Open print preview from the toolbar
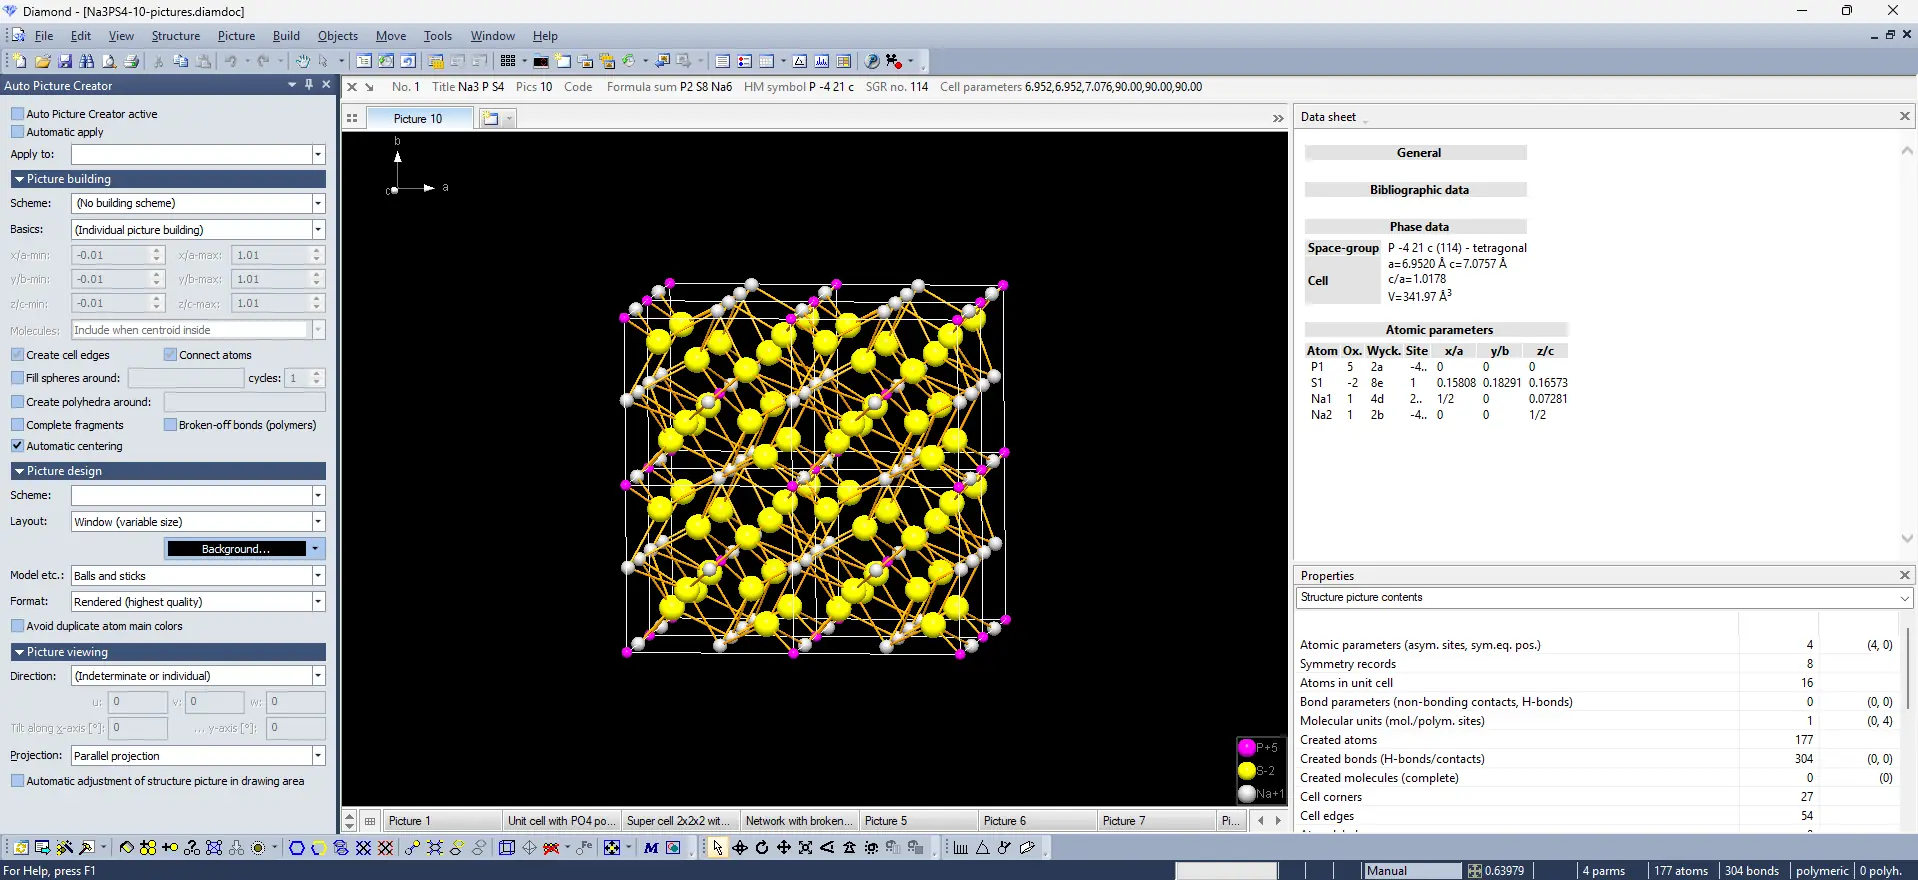The height and width of the screenshot is (880, 1918). point(109,61)
